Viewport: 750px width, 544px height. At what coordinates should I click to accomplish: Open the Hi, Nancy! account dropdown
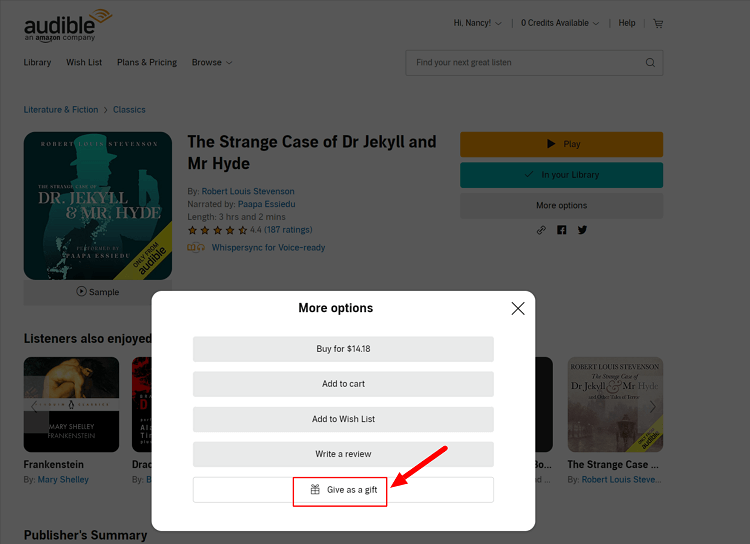(477, 23)
